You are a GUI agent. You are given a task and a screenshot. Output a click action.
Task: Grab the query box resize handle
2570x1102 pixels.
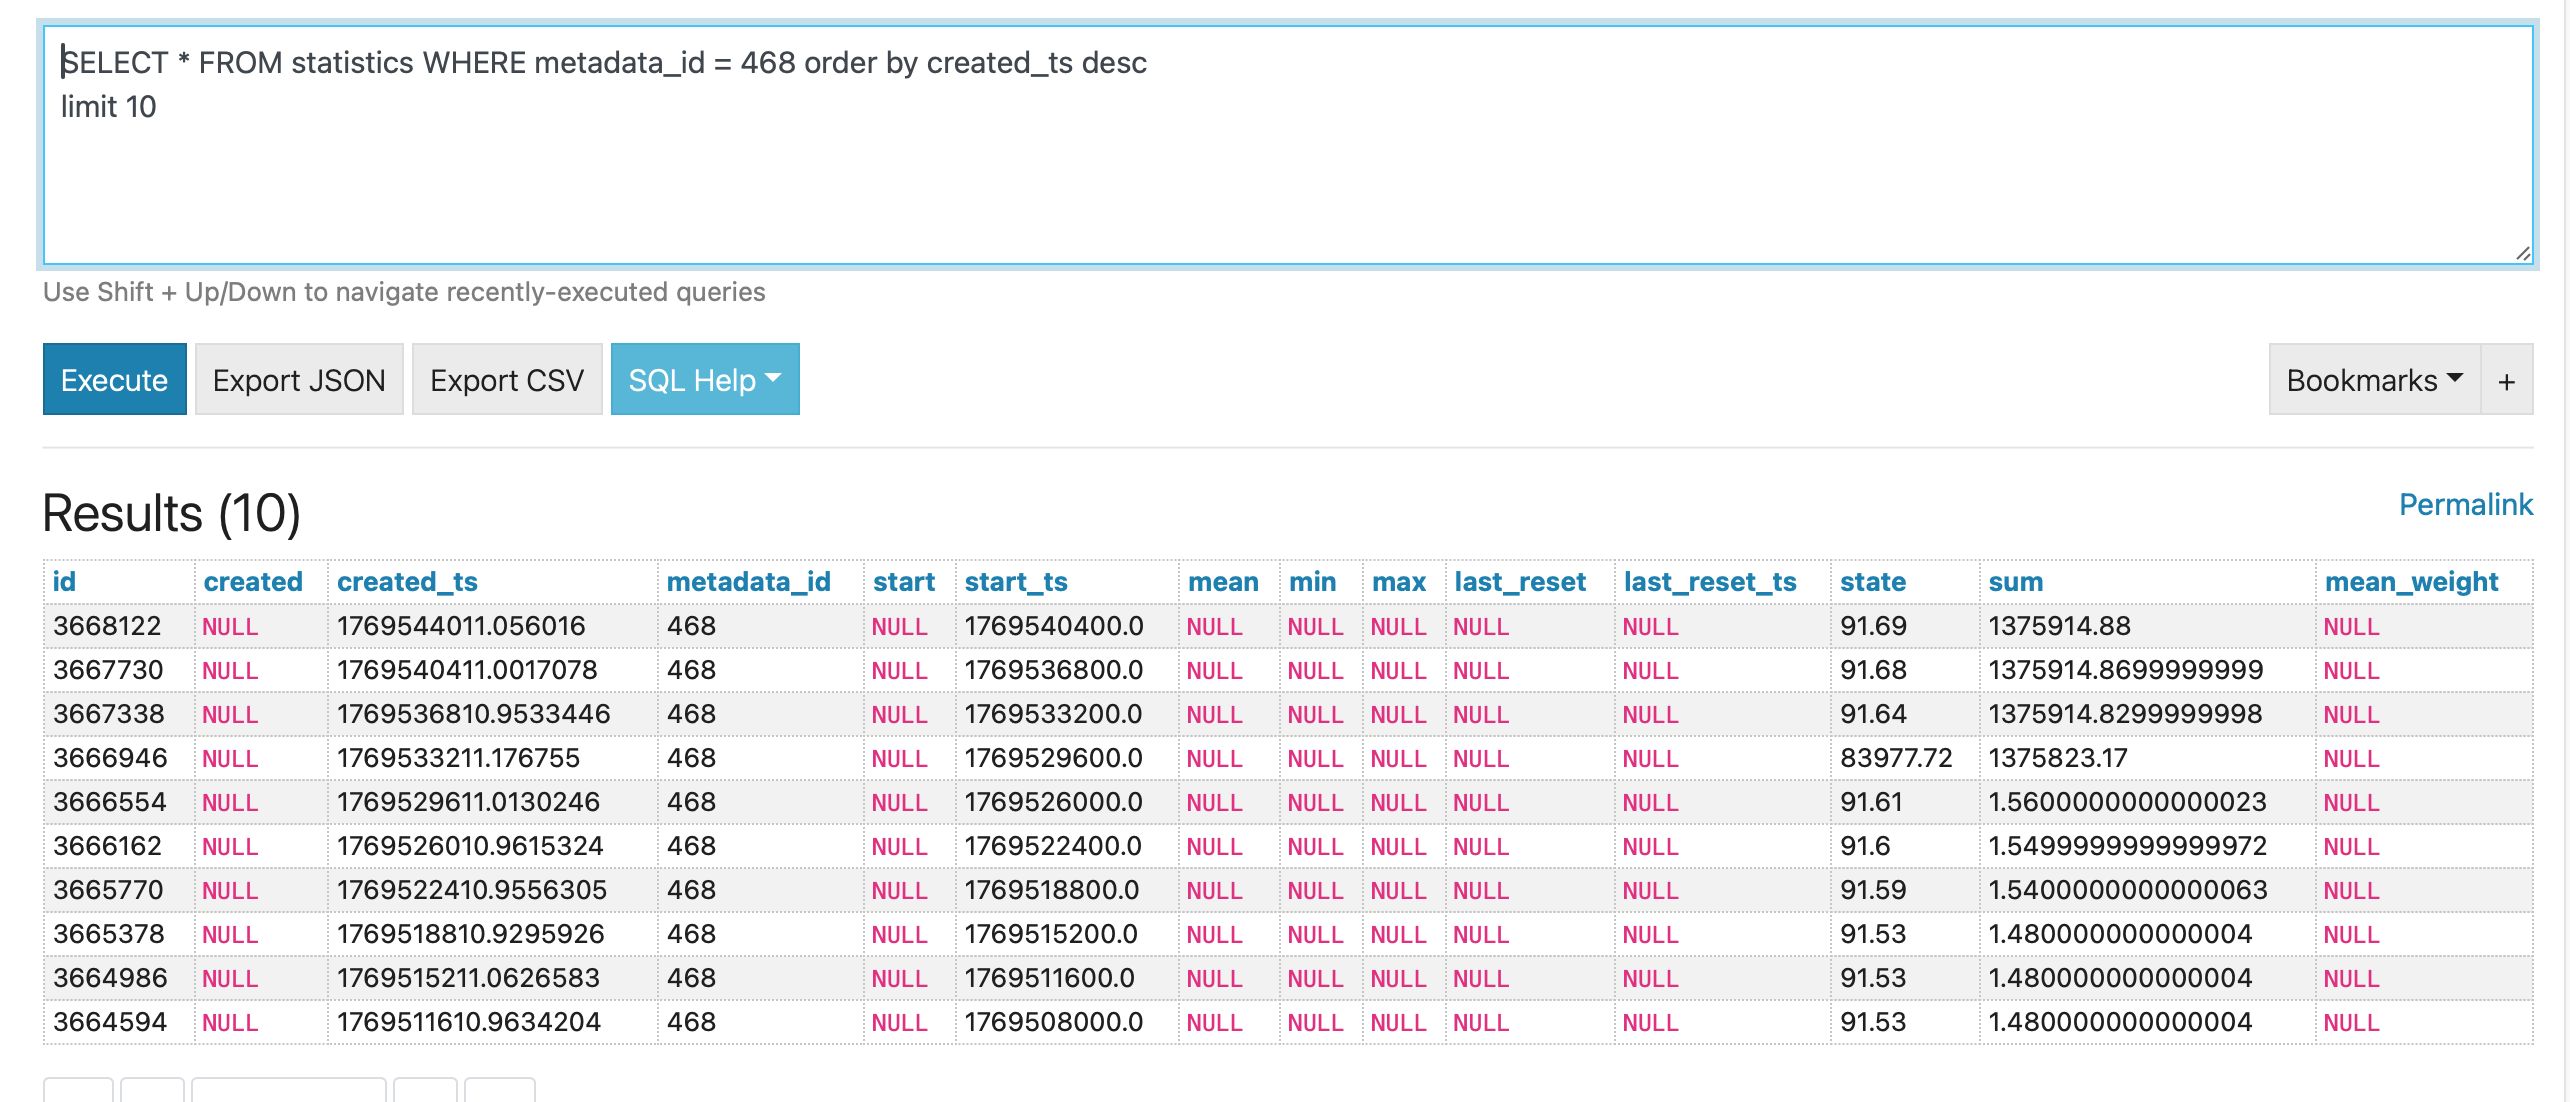pyautogui.click(x=2523, y=254)
